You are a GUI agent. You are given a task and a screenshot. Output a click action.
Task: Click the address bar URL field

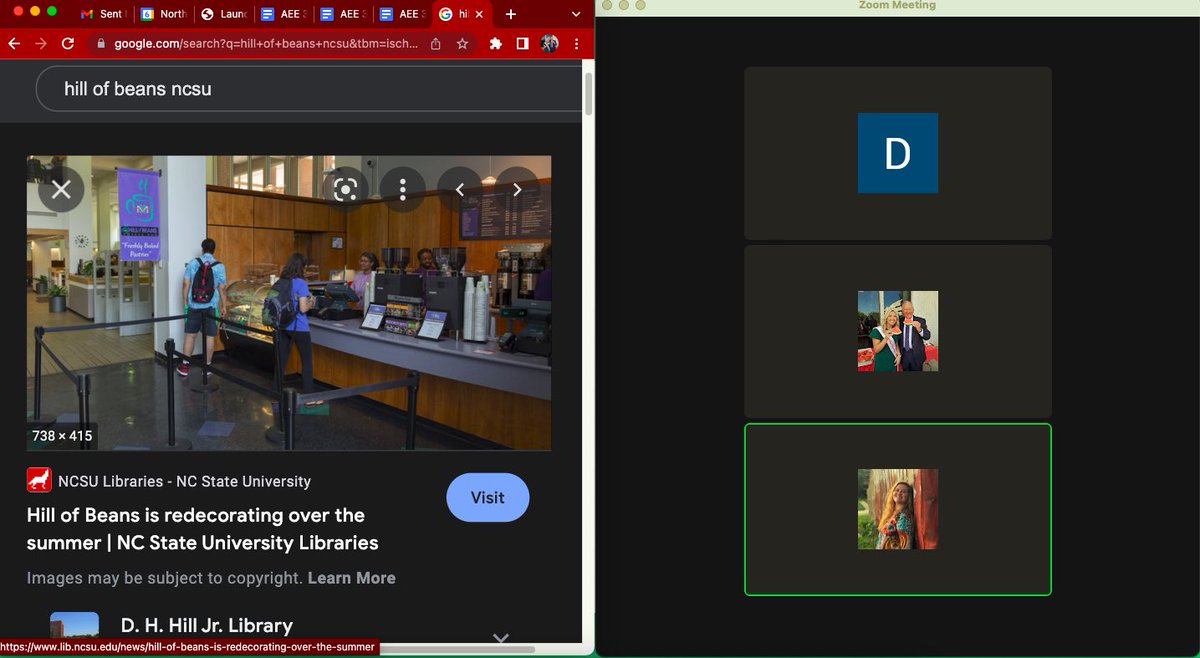(x=267, y=44)
